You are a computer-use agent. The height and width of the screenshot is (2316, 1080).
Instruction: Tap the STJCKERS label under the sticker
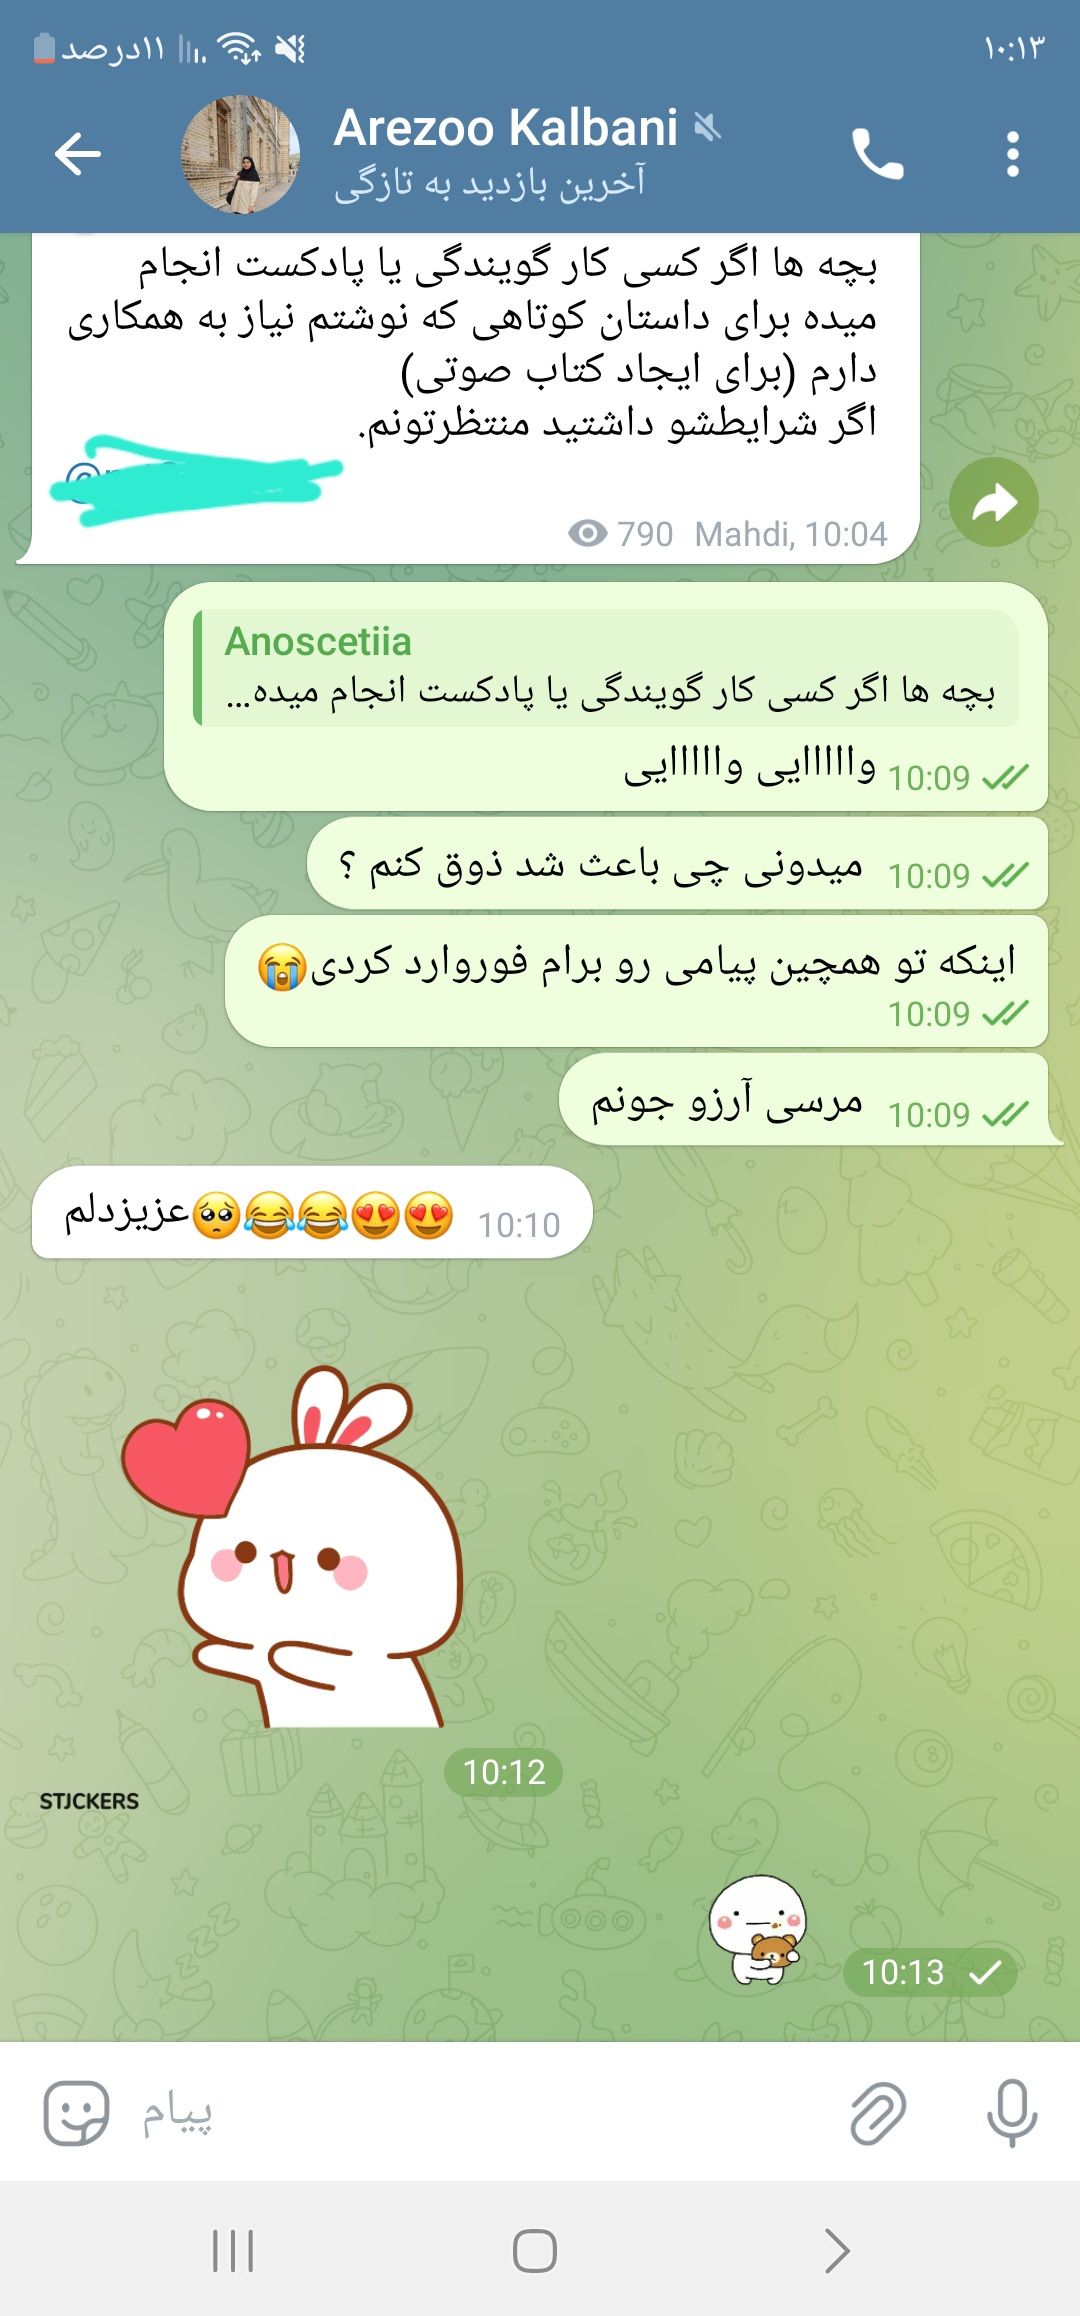click(89, 1801)
